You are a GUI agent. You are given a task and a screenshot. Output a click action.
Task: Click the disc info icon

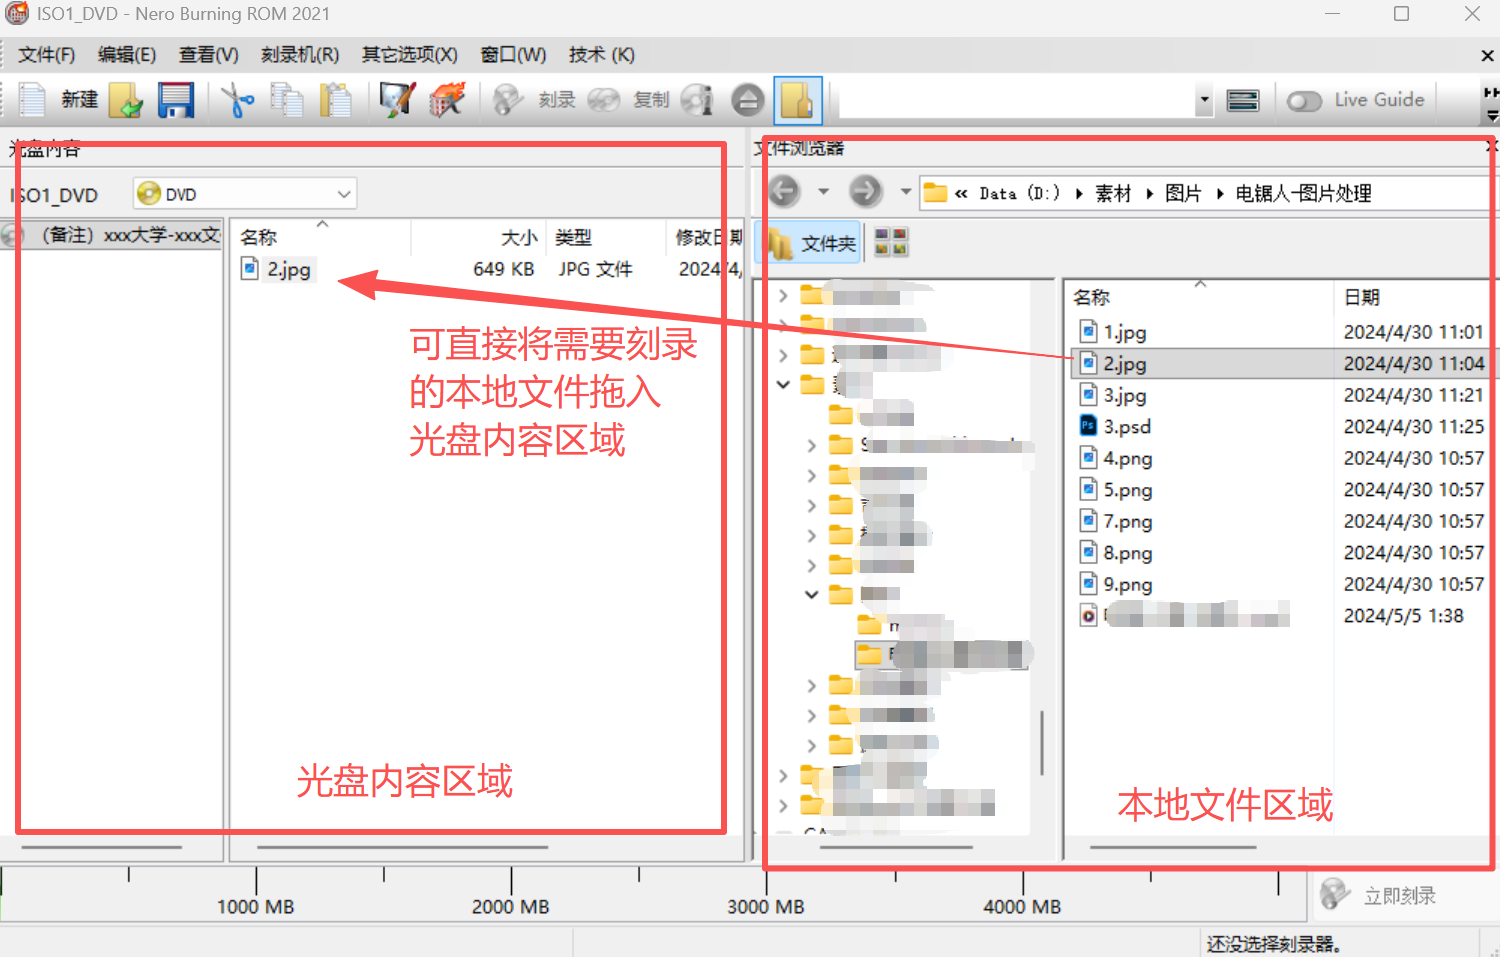[x=697, y=100]
